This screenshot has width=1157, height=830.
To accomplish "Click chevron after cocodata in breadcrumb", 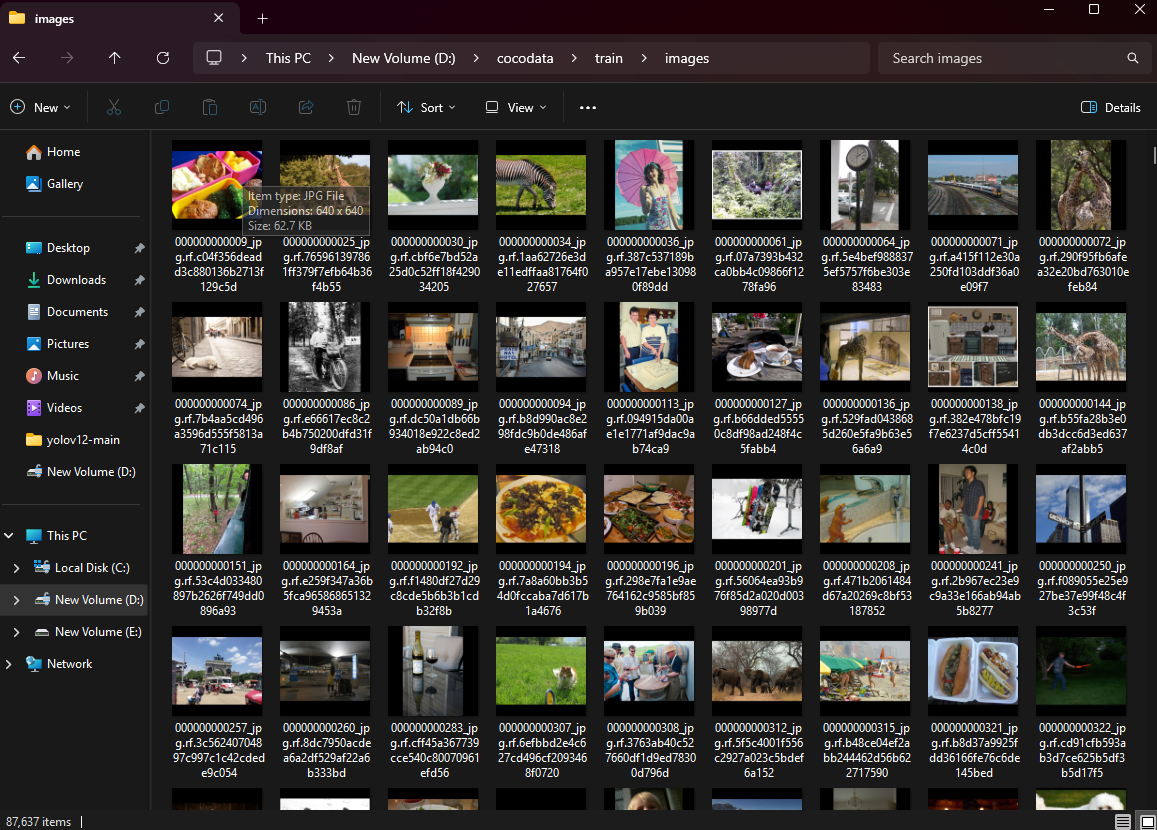I will pos(574,58).
